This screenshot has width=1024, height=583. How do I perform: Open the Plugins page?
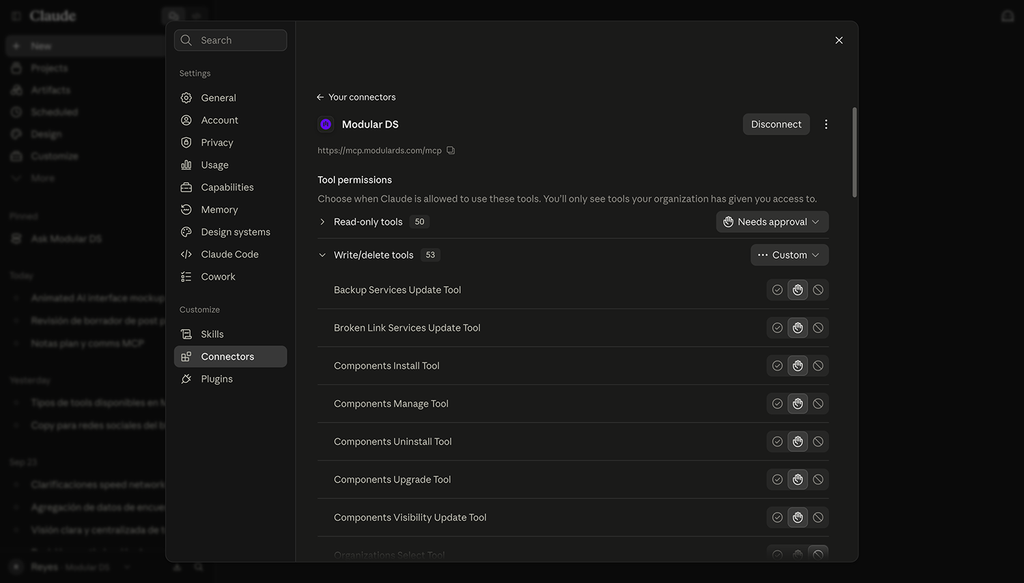230,379
